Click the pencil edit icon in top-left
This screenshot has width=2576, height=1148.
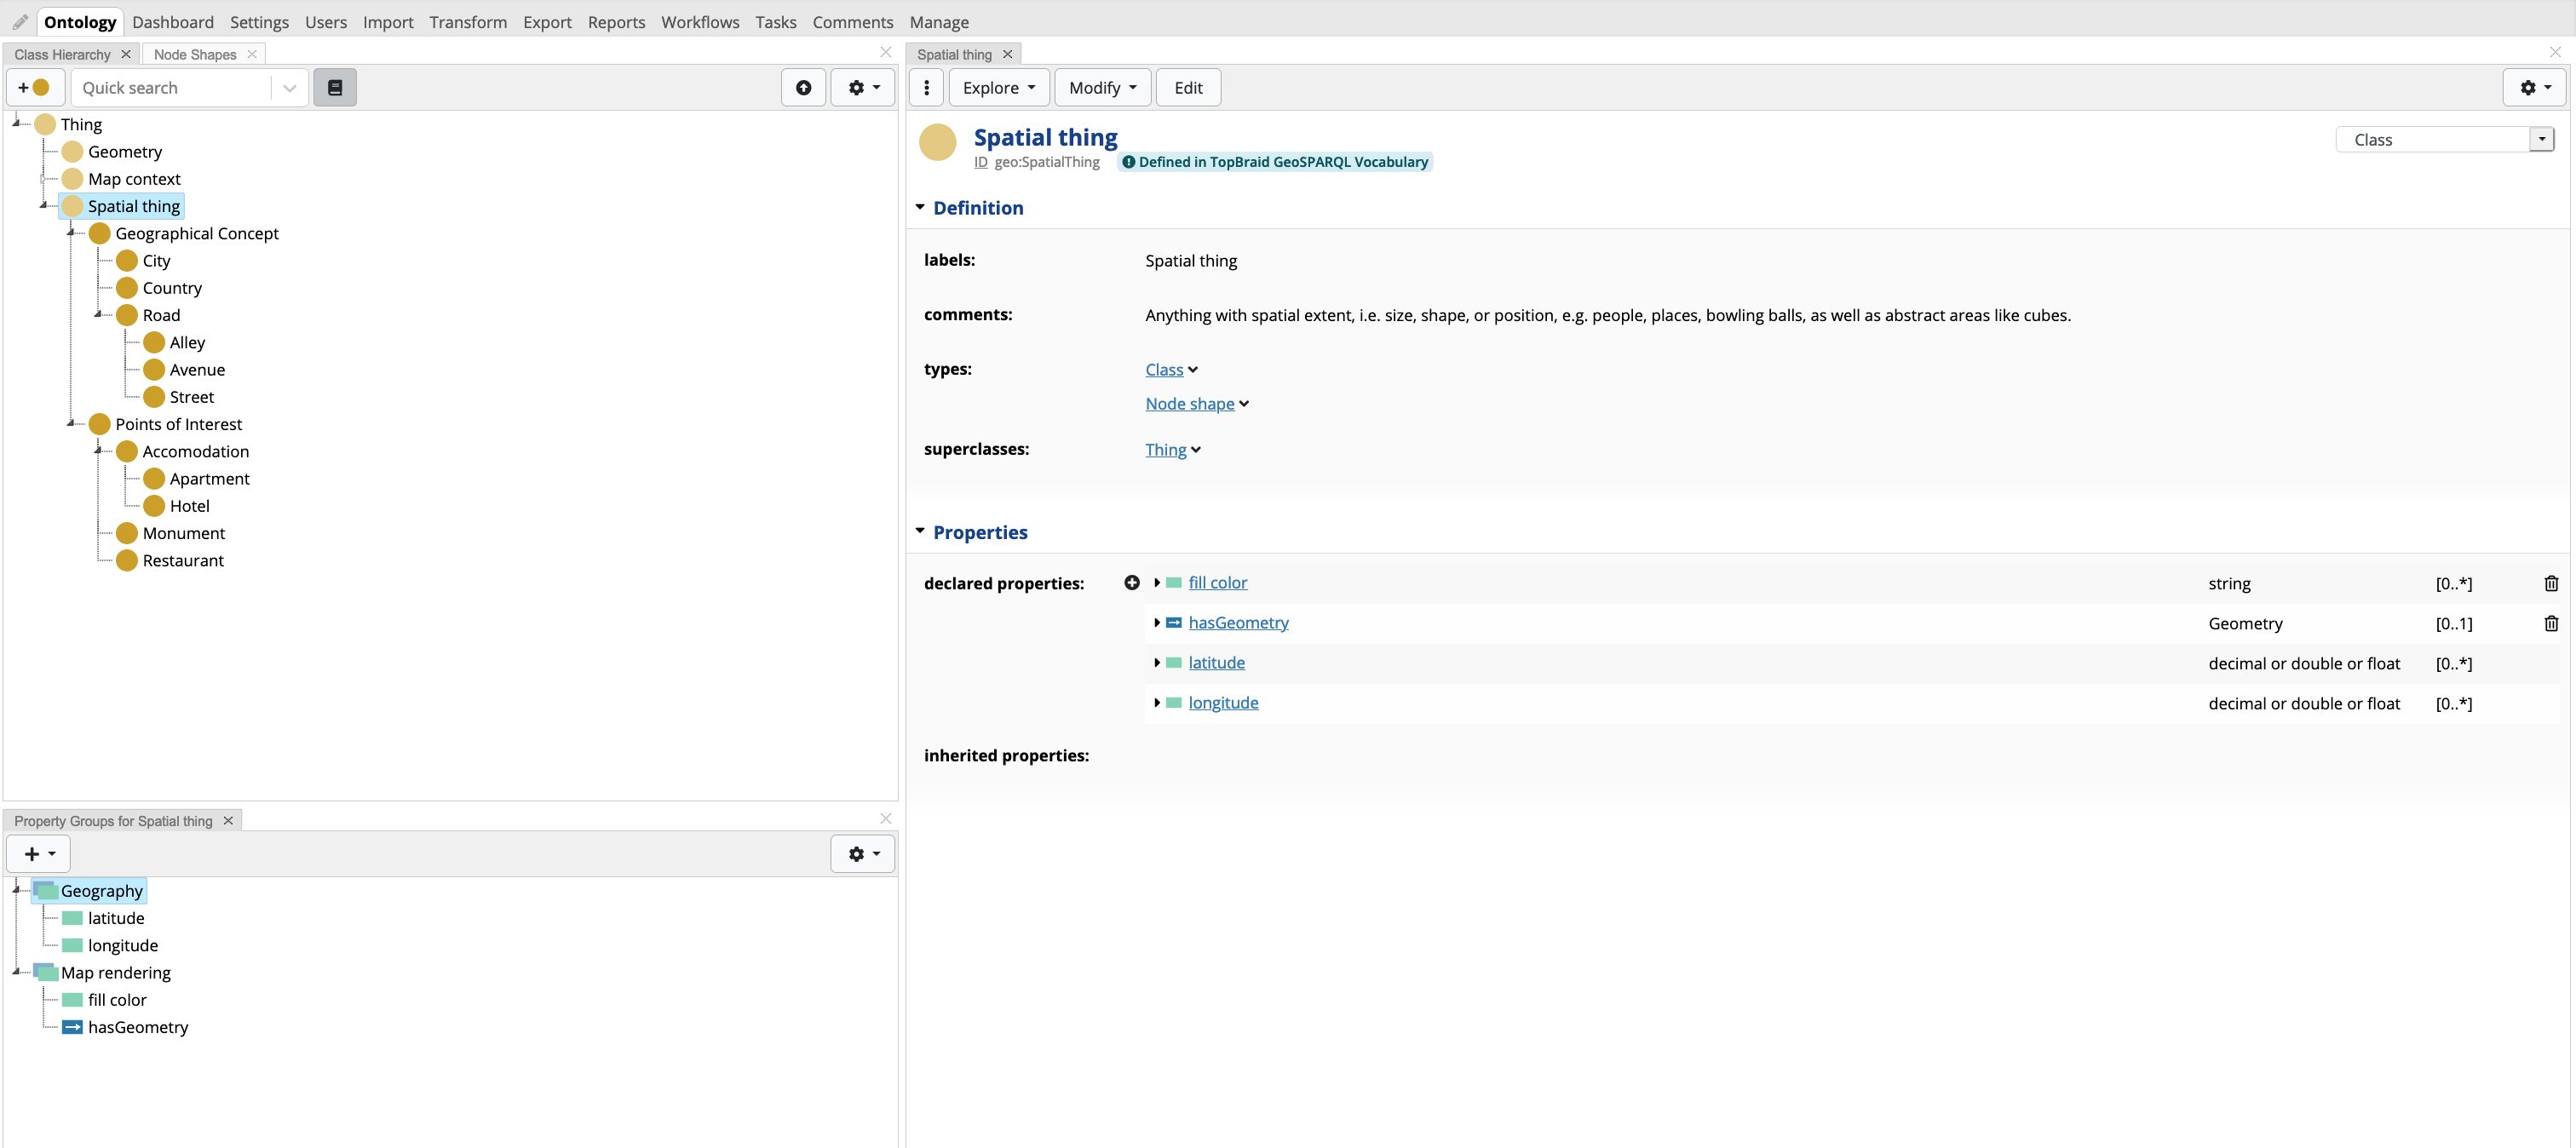[20, 22]
